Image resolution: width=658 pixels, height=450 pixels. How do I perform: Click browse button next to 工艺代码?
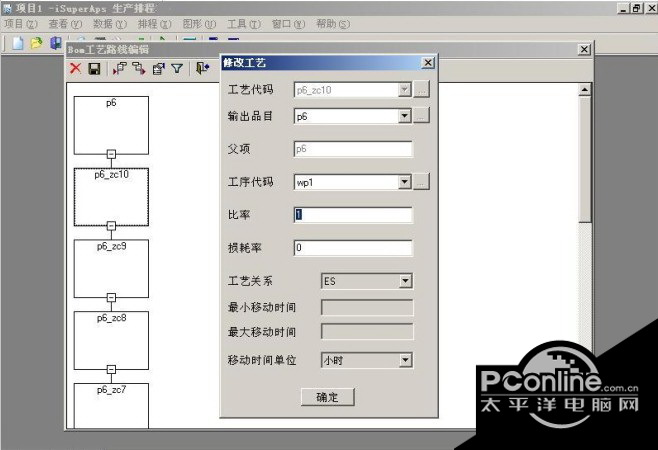pos(422,89)
